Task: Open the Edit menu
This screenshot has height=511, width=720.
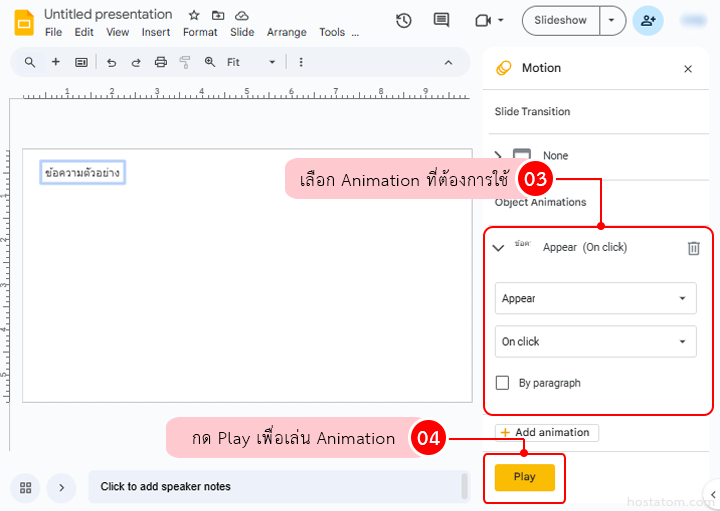Action: click(84, 32)
